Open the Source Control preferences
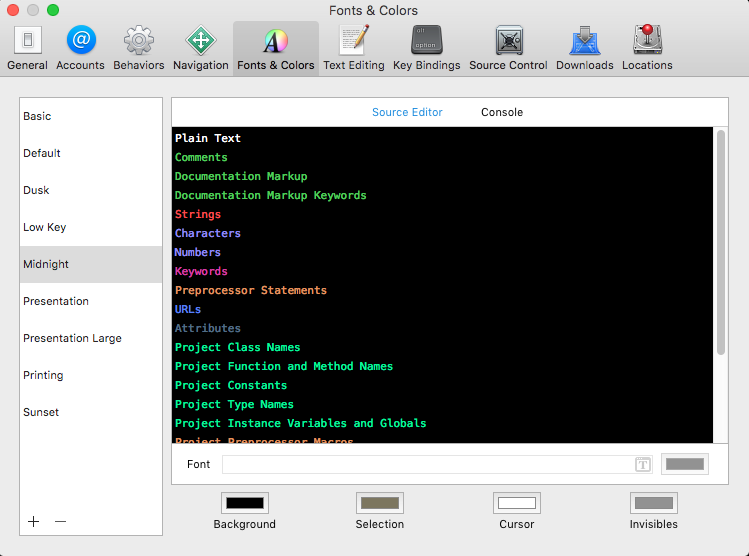This screenshot has width=749, height=556. [x=508, y=48]
